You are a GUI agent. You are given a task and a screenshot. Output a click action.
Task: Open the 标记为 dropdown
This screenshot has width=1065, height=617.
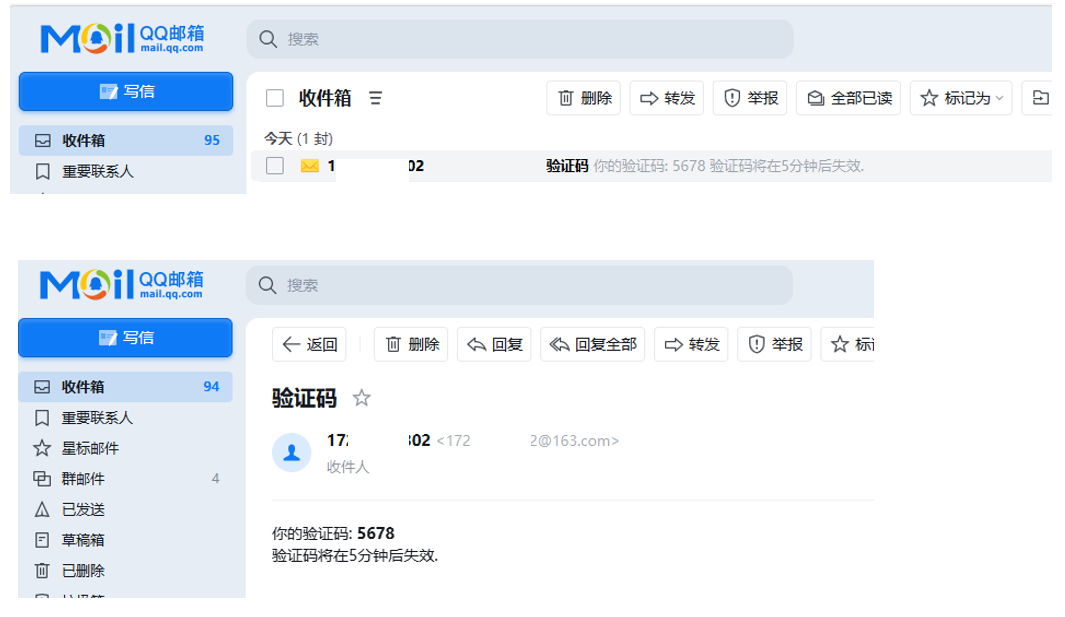(x=962, y=99)
